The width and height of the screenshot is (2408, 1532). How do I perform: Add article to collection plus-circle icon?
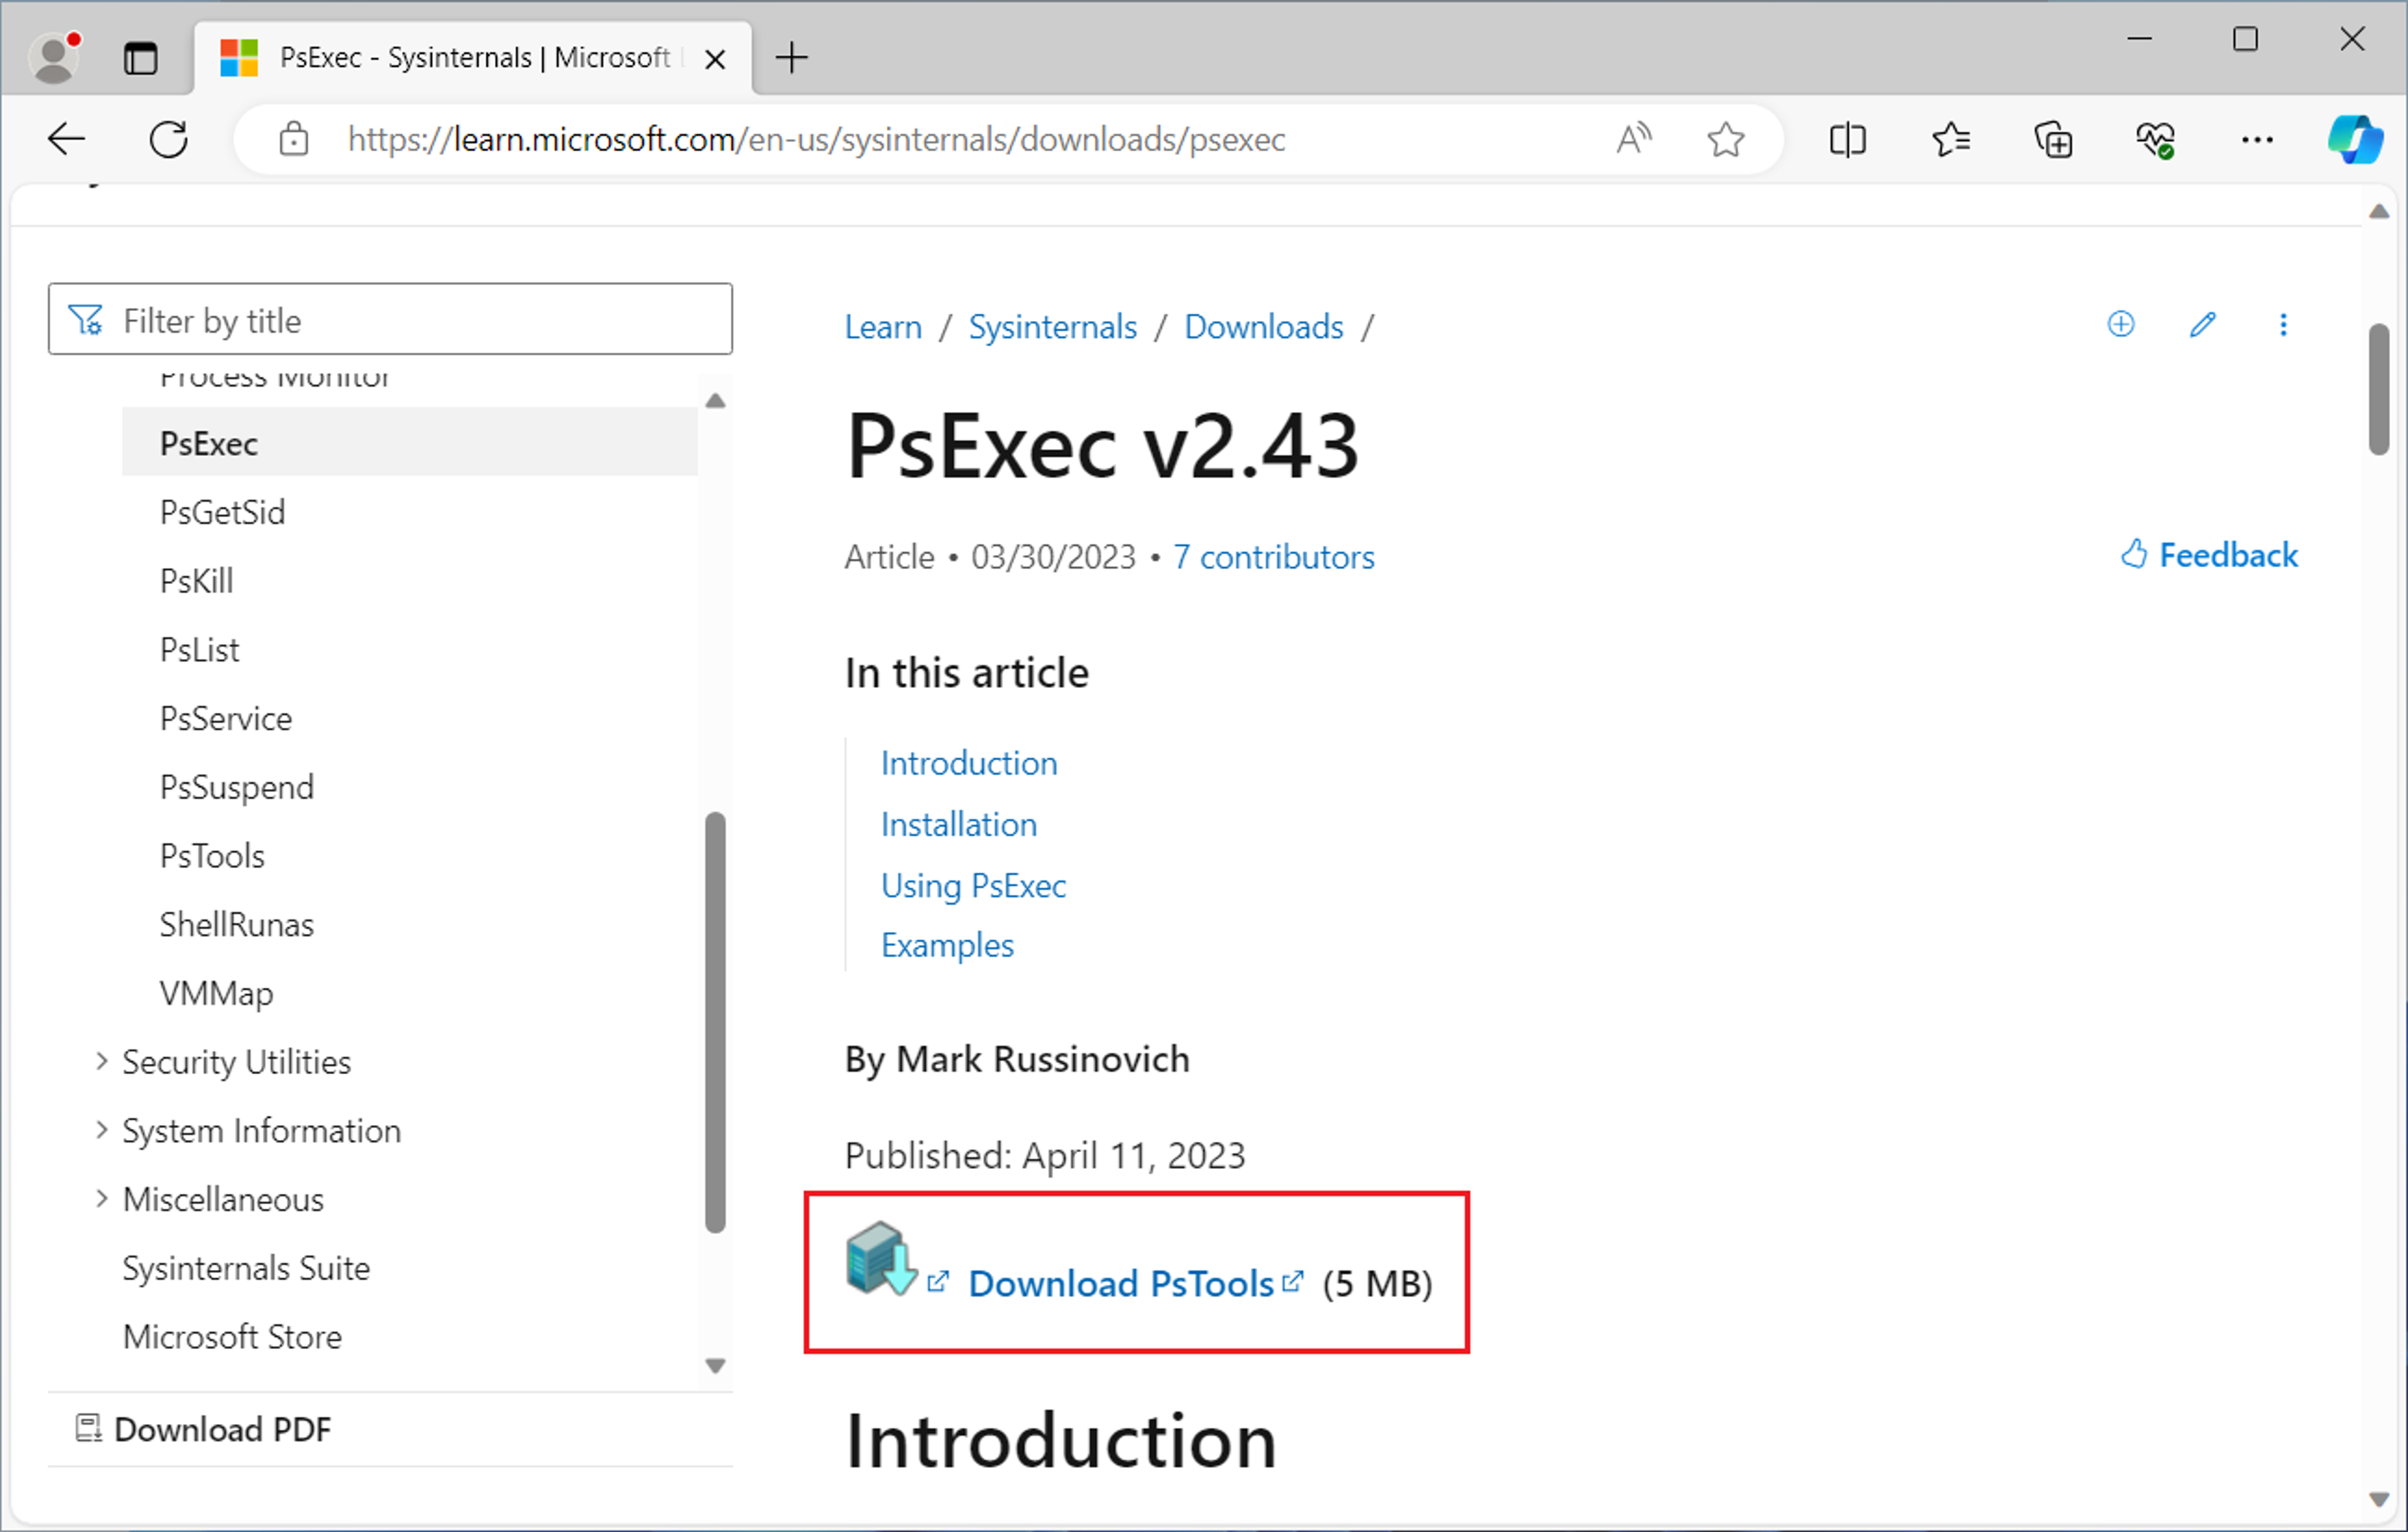pos(2120,324)
